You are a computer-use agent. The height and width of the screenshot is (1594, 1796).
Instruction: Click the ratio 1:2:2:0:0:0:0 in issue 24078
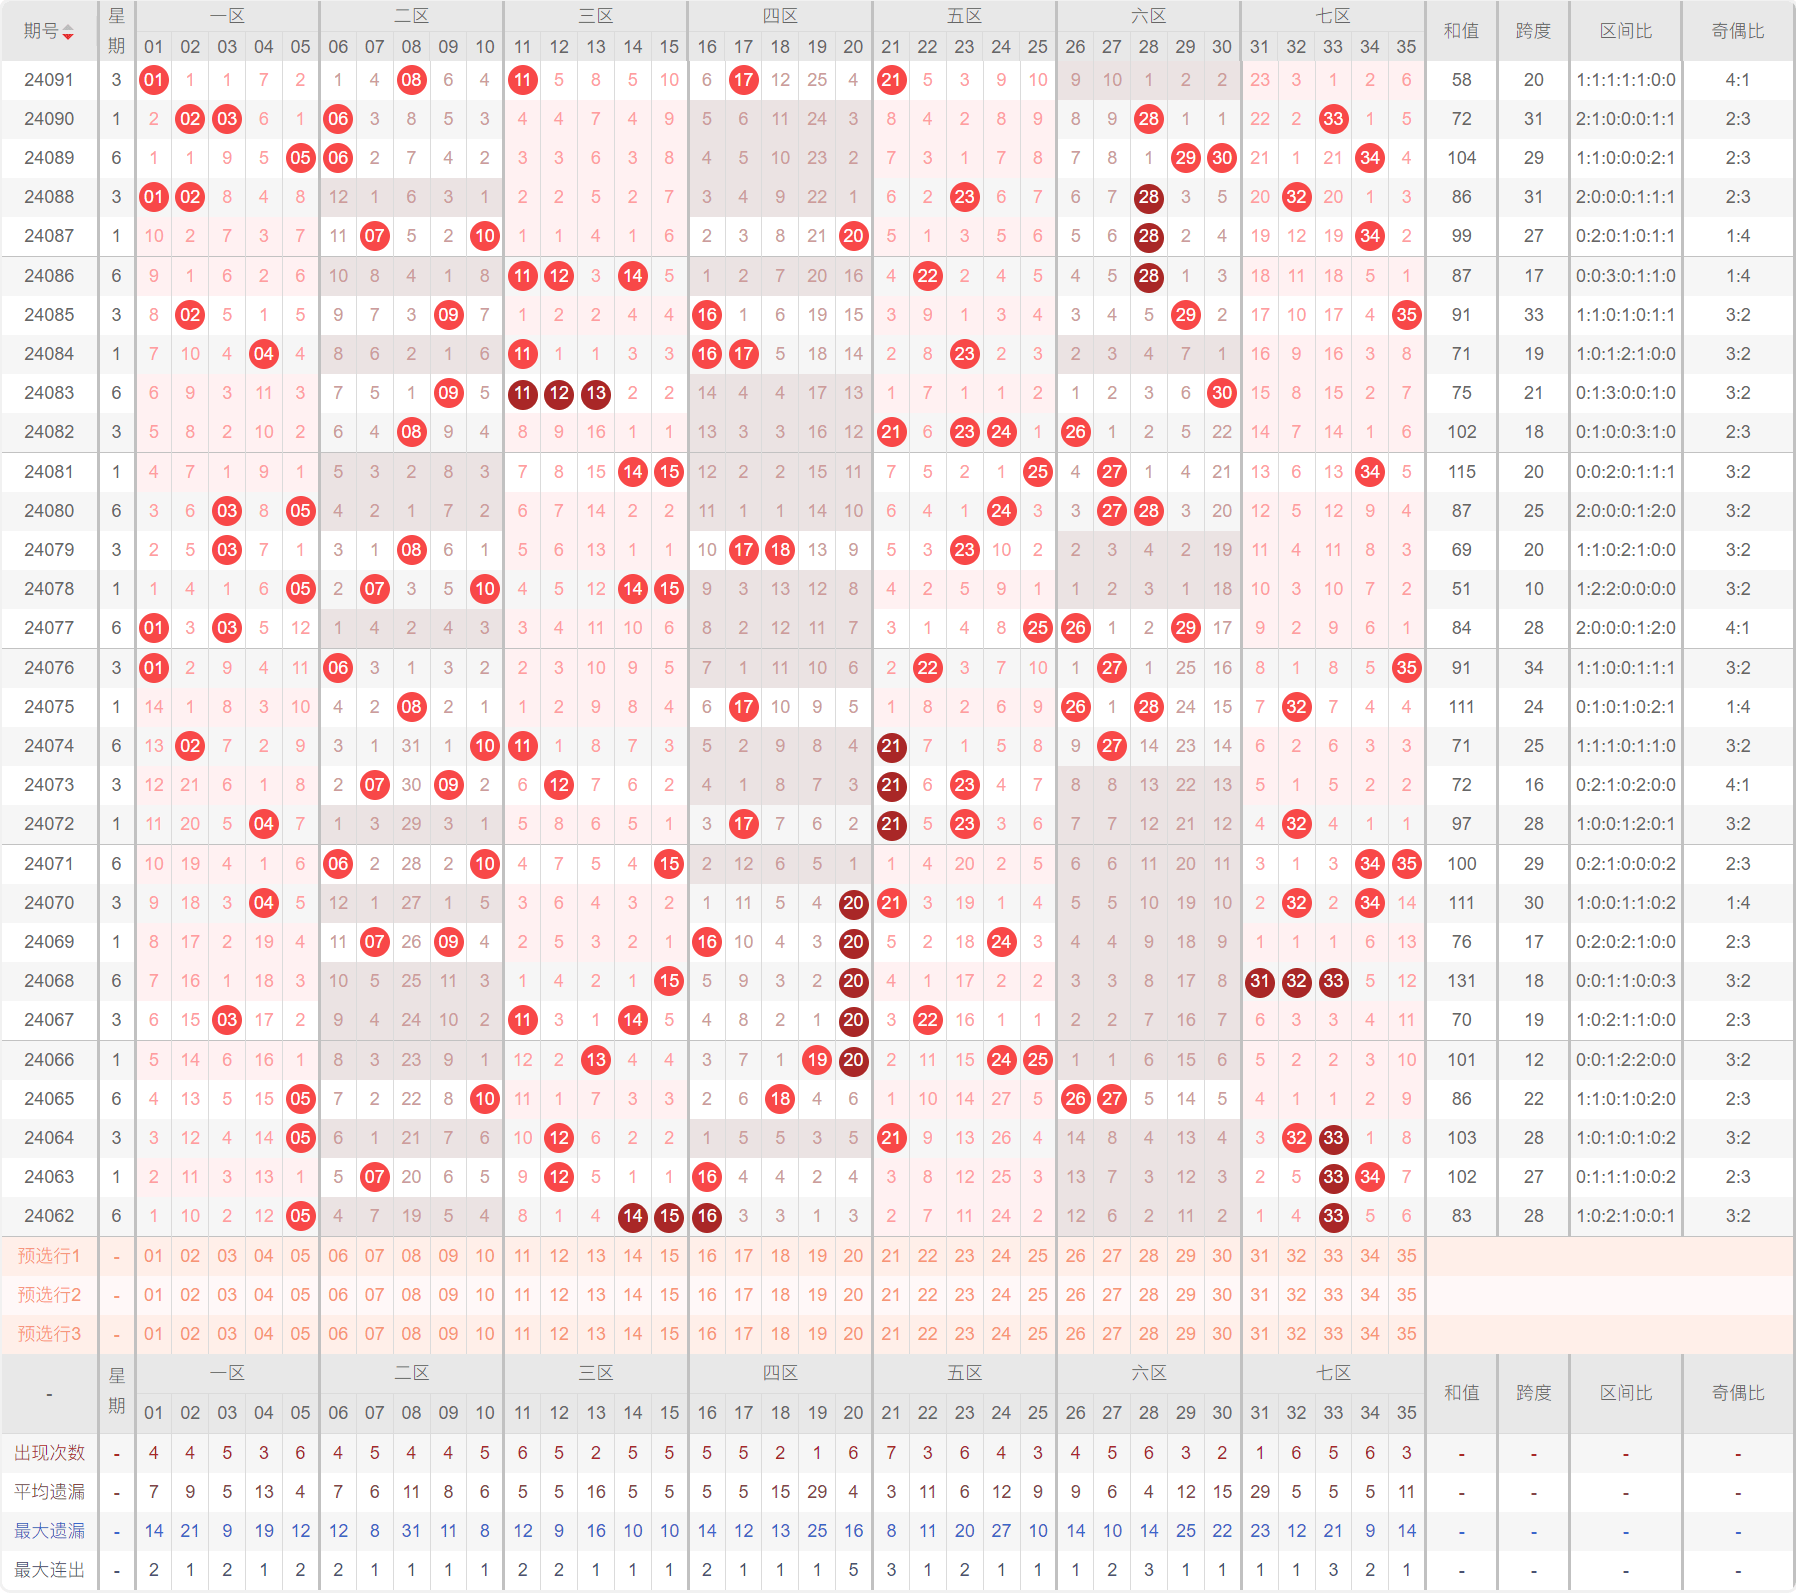tap(1625, 589)
